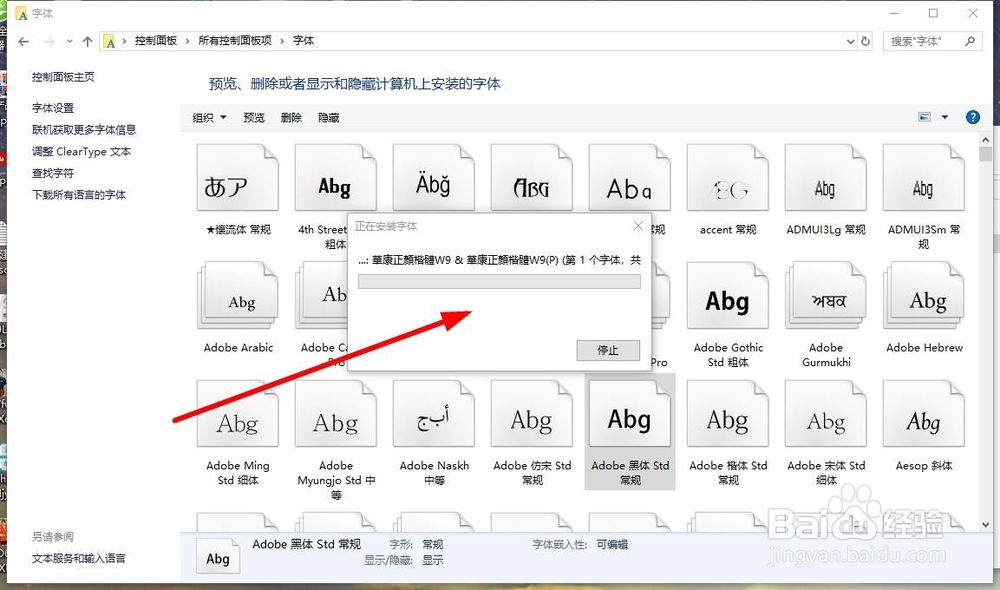
Task: Select the Adobe Myungjo Std 中等 font
Action: tap(335, 413)
